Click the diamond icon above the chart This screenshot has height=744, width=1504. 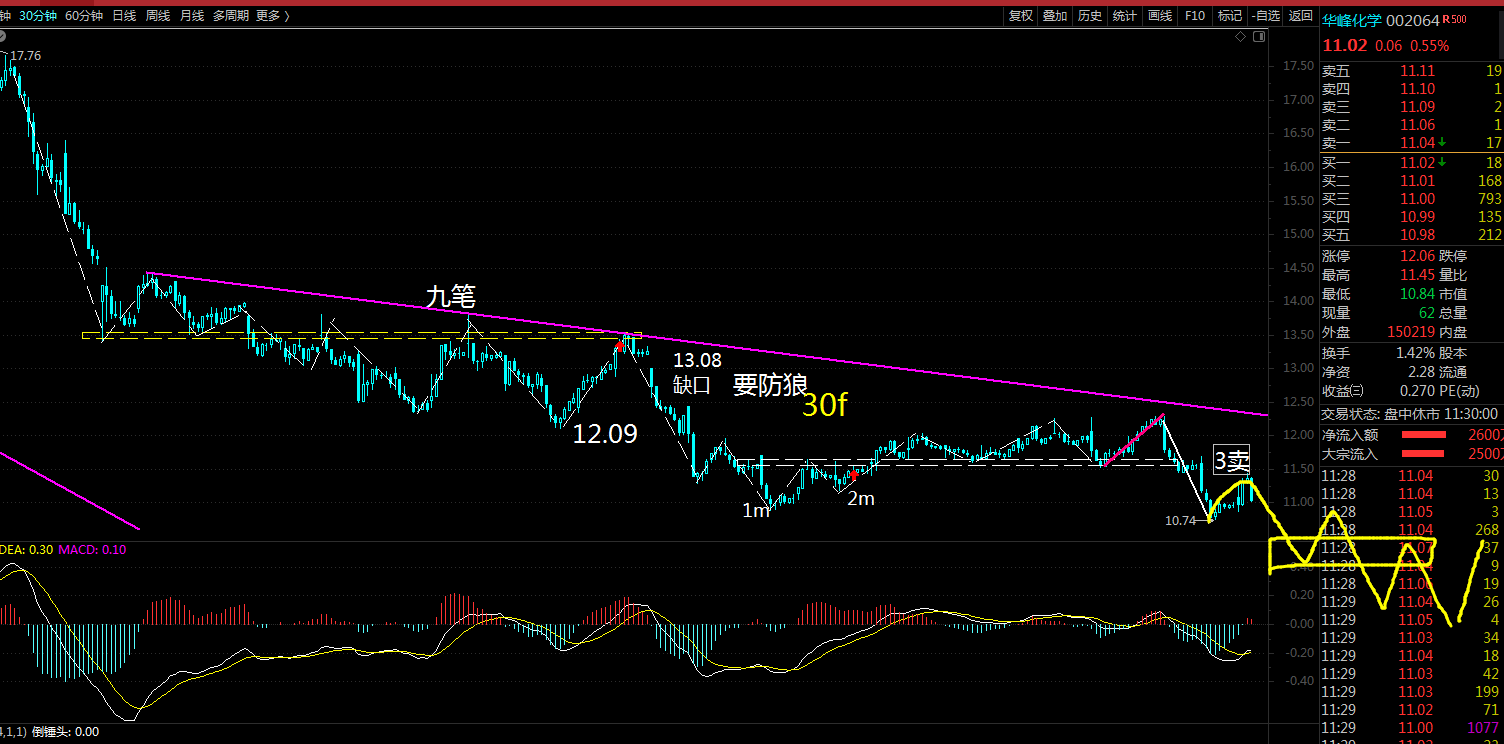pos(1241,36)
